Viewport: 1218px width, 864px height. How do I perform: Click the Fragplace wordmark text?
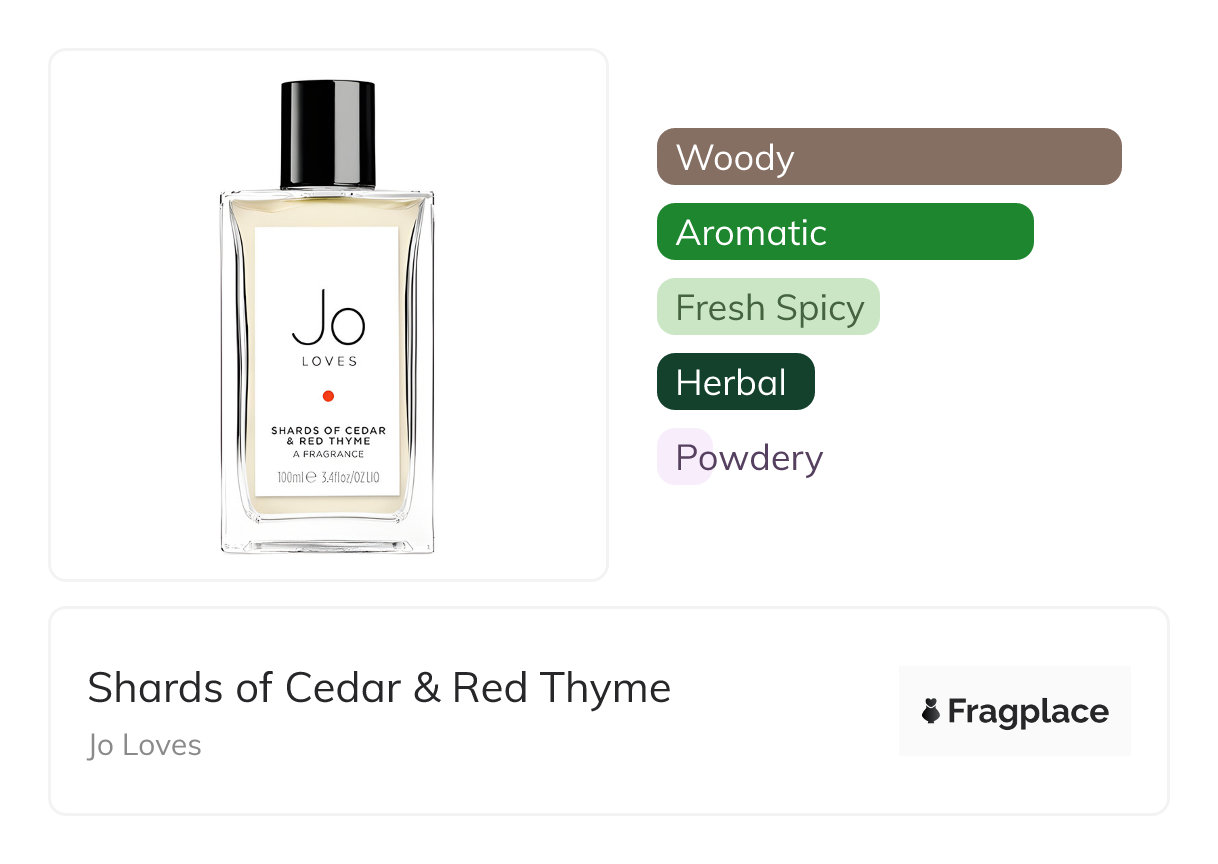point(1028,711)
